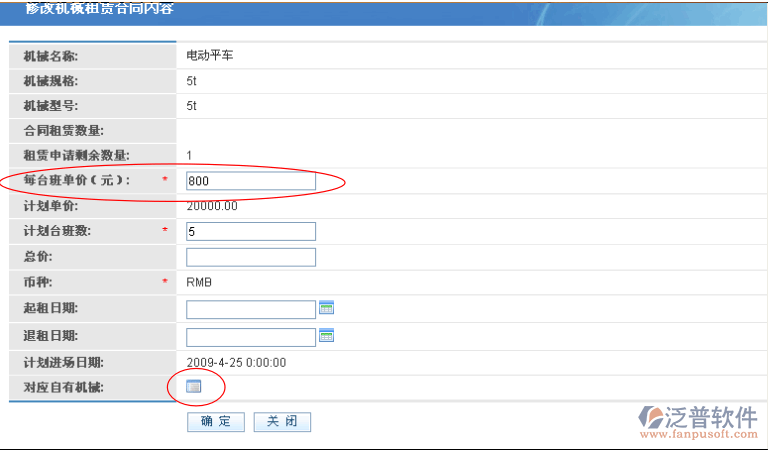This screenshot has width=768, height=450.
Task: Click the 20000.00 planned unit price value
Action: point(212,206)
